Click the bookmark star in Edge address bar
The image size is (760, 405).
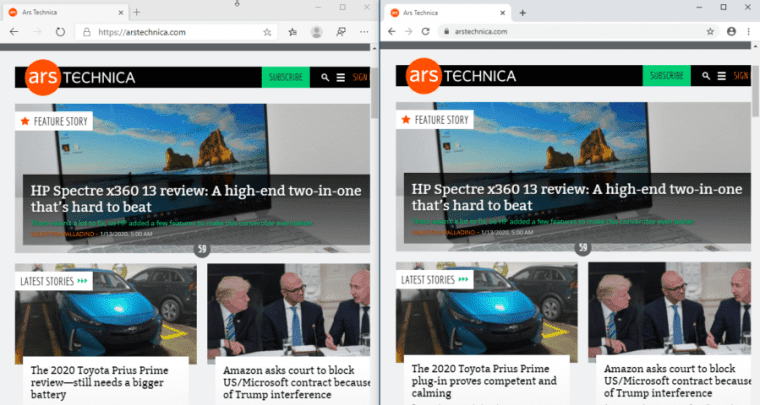coord(267,32)
